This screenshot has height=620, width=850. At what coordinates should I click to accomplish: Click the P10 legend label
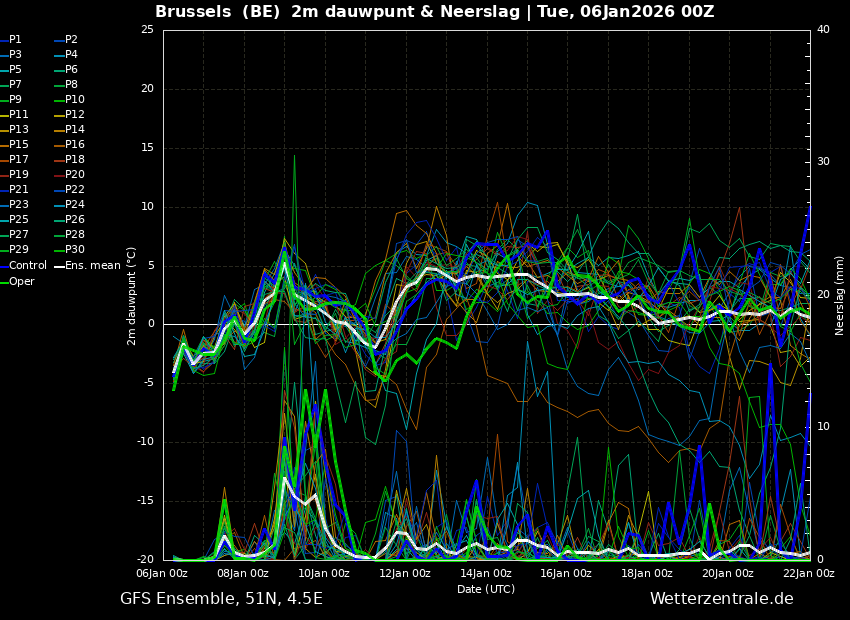(x=75, y=99)
